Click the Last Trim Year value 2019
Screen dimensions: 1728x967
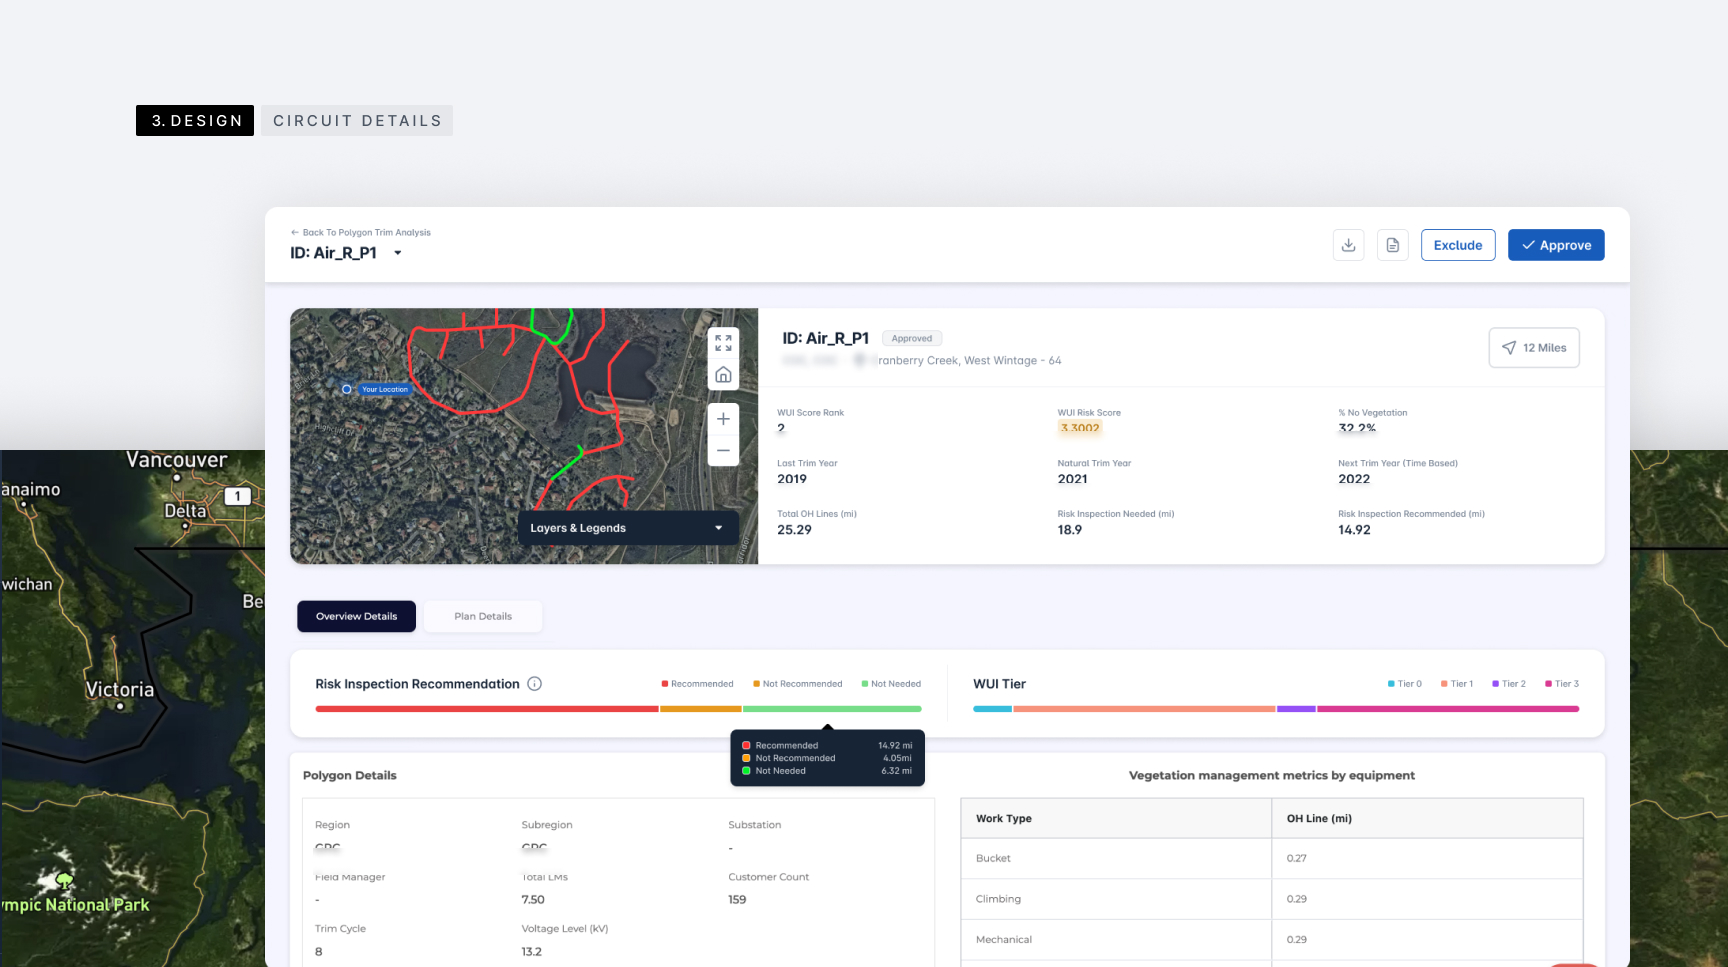click(792, 479)
